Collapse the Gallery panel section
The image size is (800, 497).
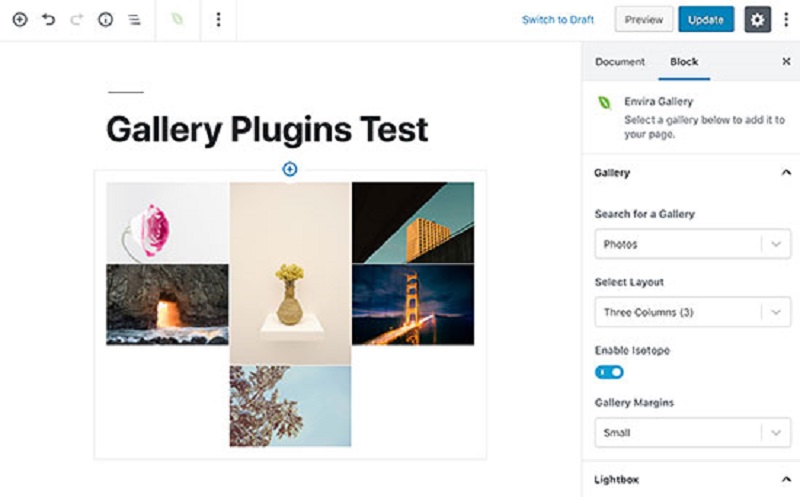[x=785, y=173]
